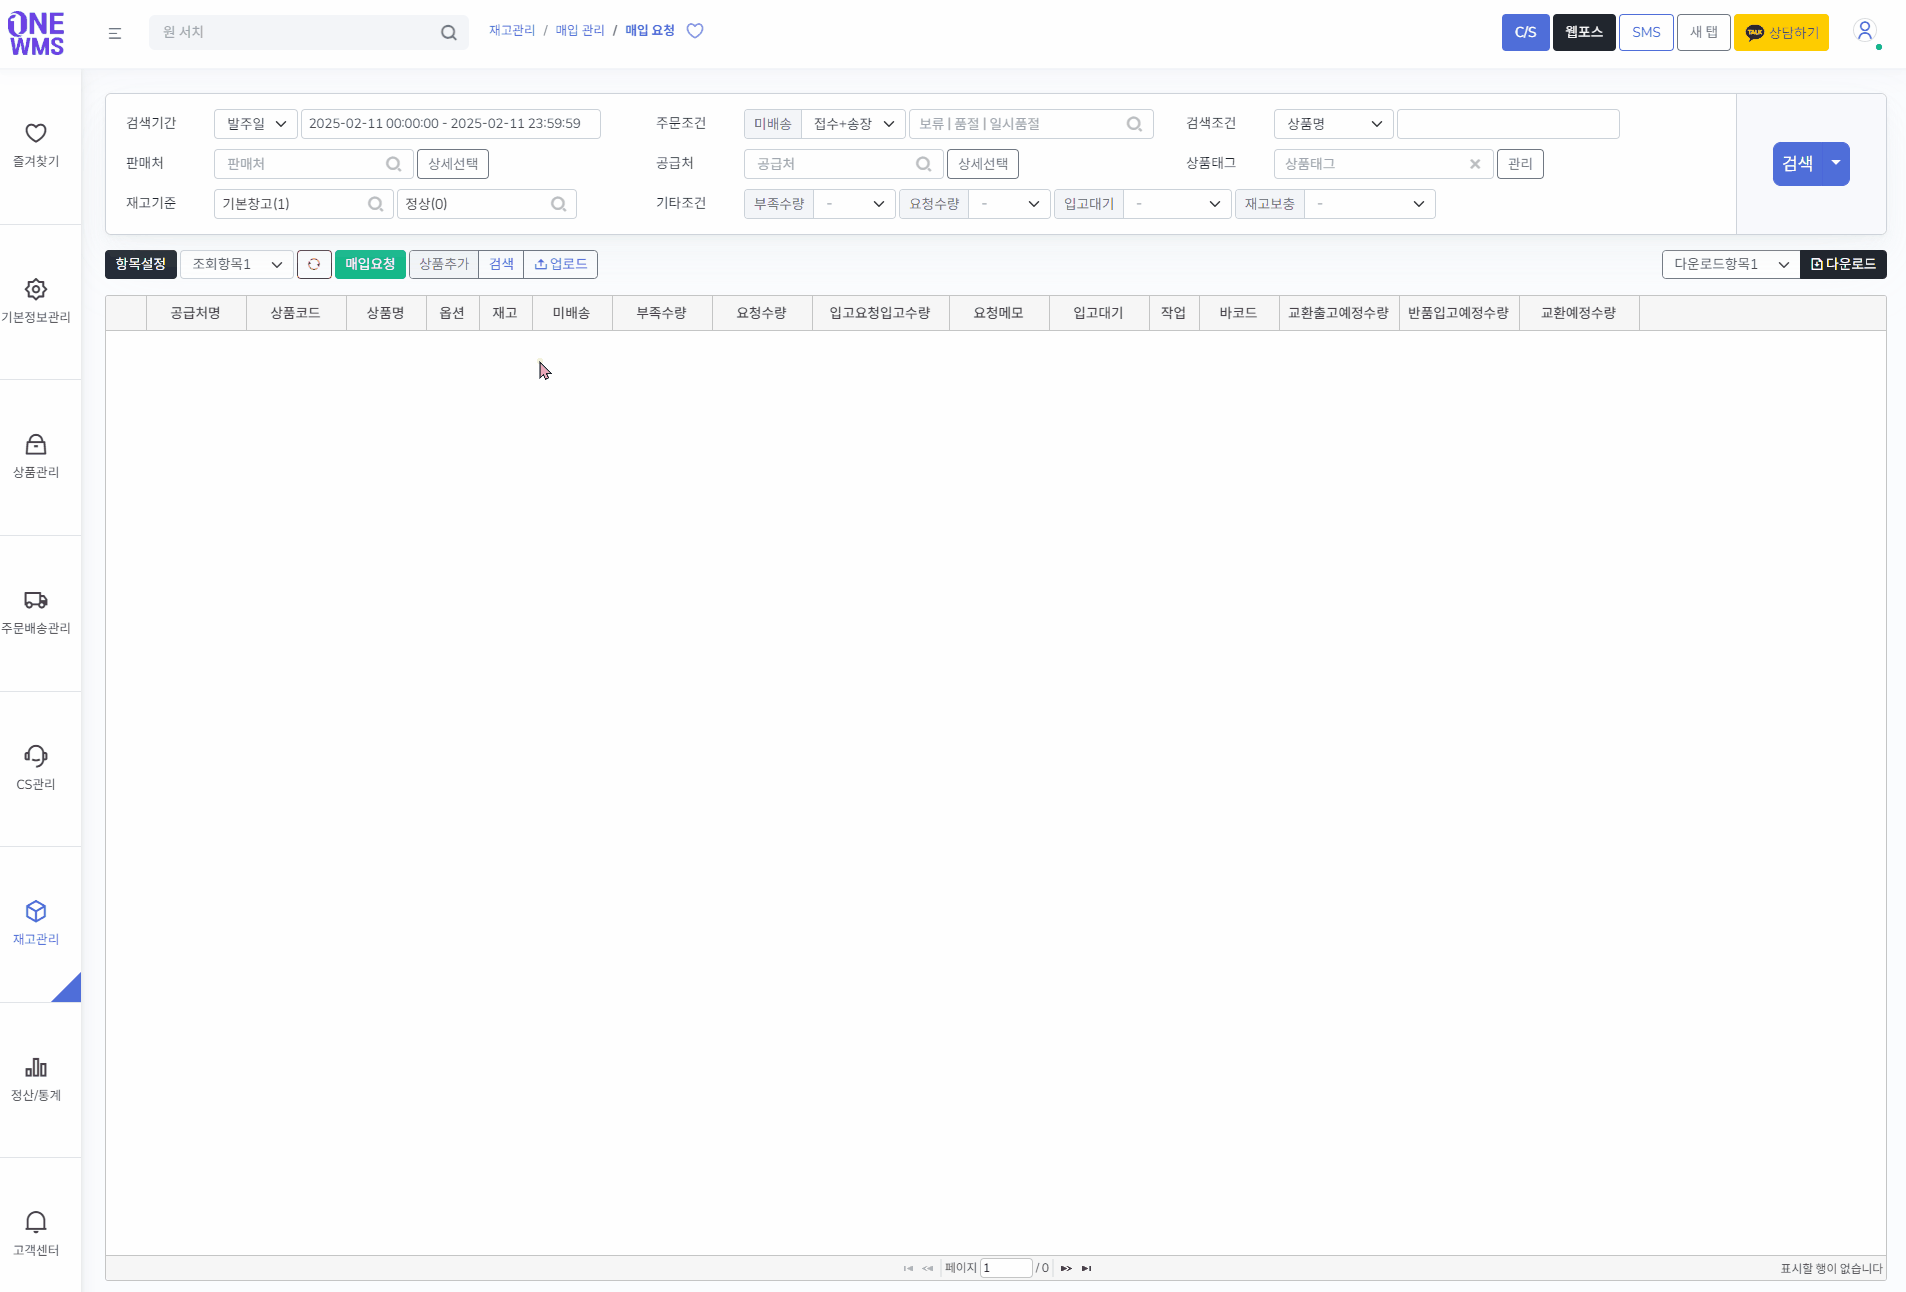
Task: Open 고객센터 bell sidebar icon
Action: [36, 1223]
